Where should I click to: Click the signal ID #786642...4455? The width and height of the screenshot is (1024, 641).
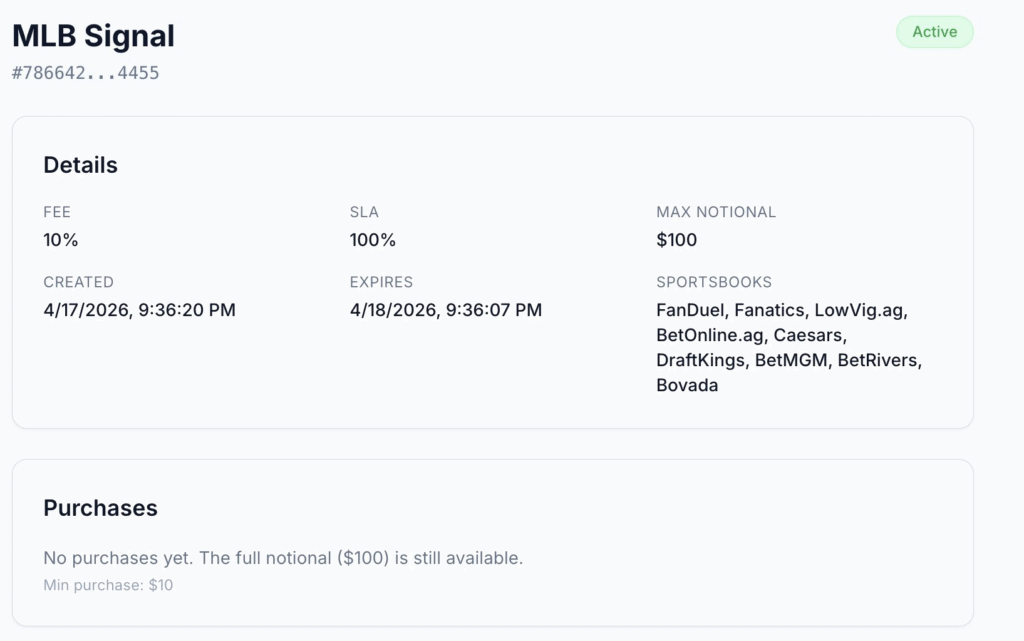tap(85, 73)
